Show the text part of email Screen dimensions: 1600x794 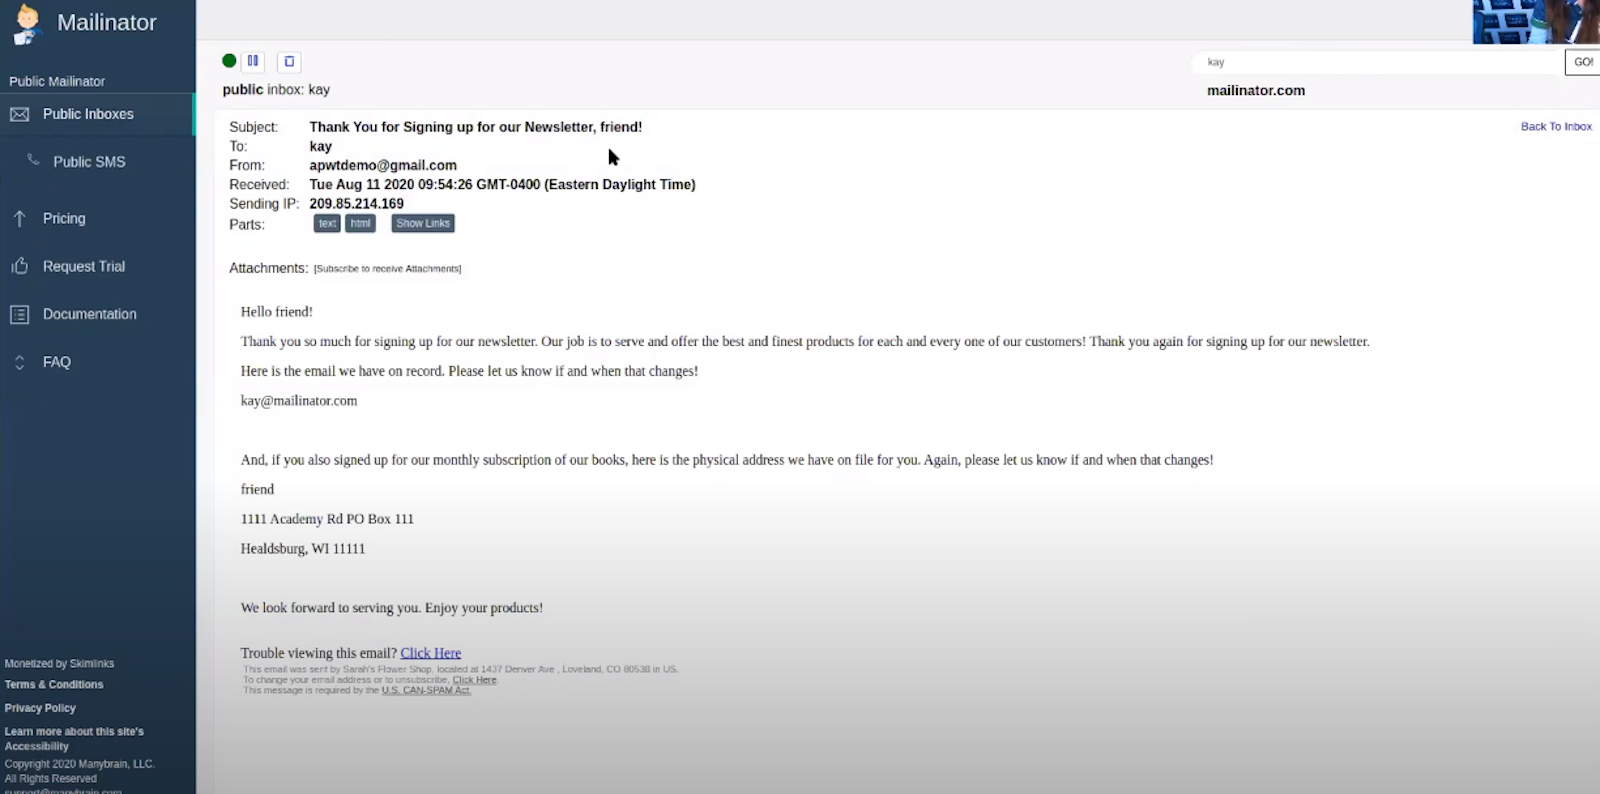[327, 223]
